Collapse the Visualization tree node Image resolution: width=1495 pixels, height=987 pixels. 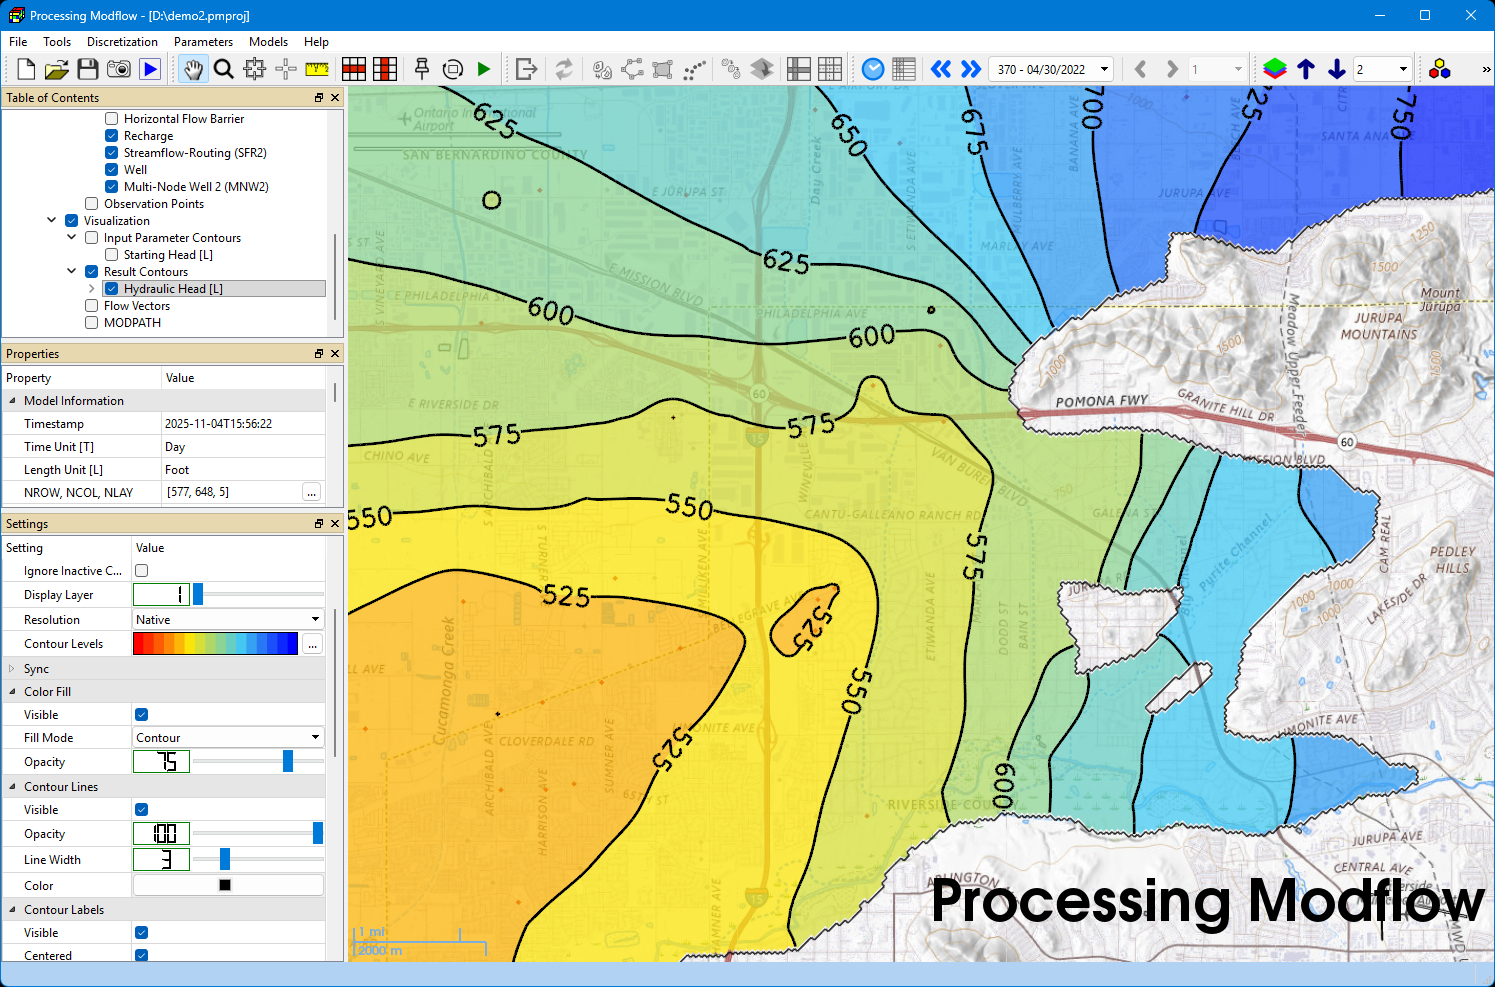coord(52,221)
